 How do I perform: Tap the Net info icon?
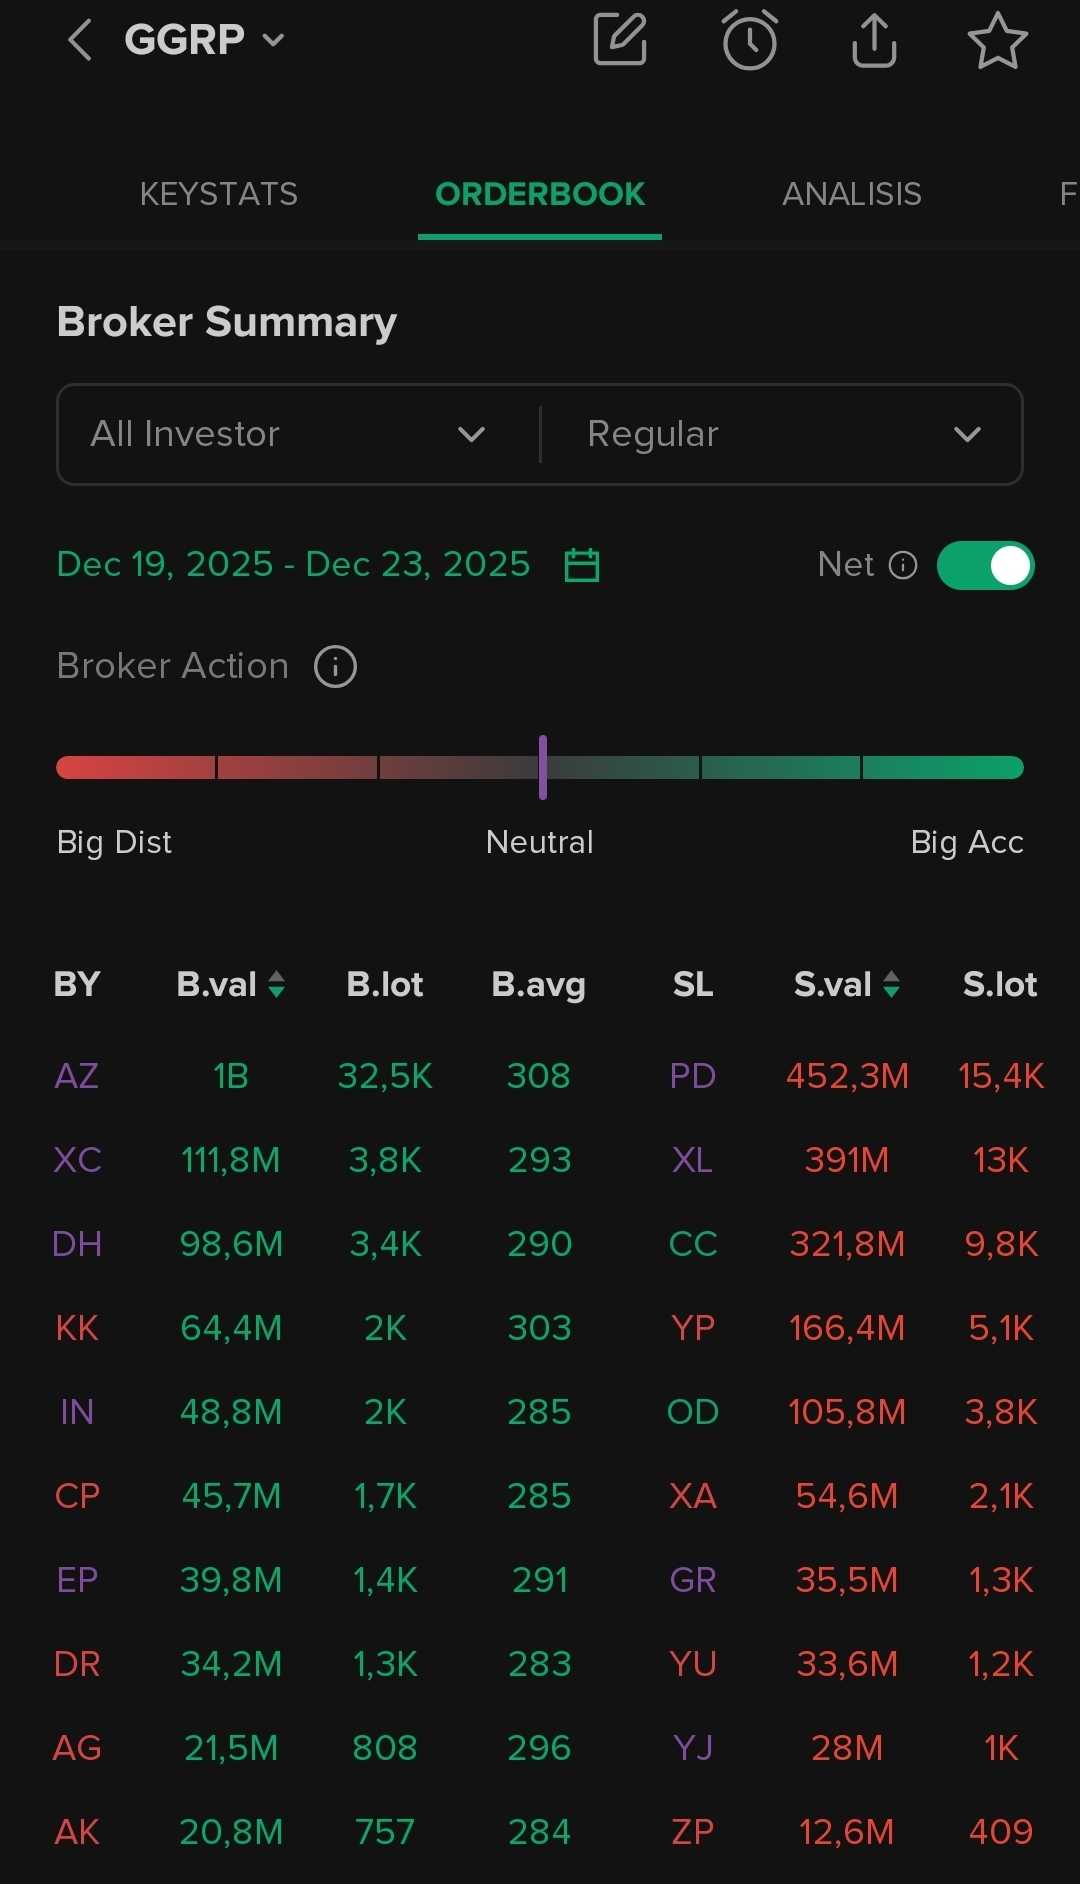903,565
